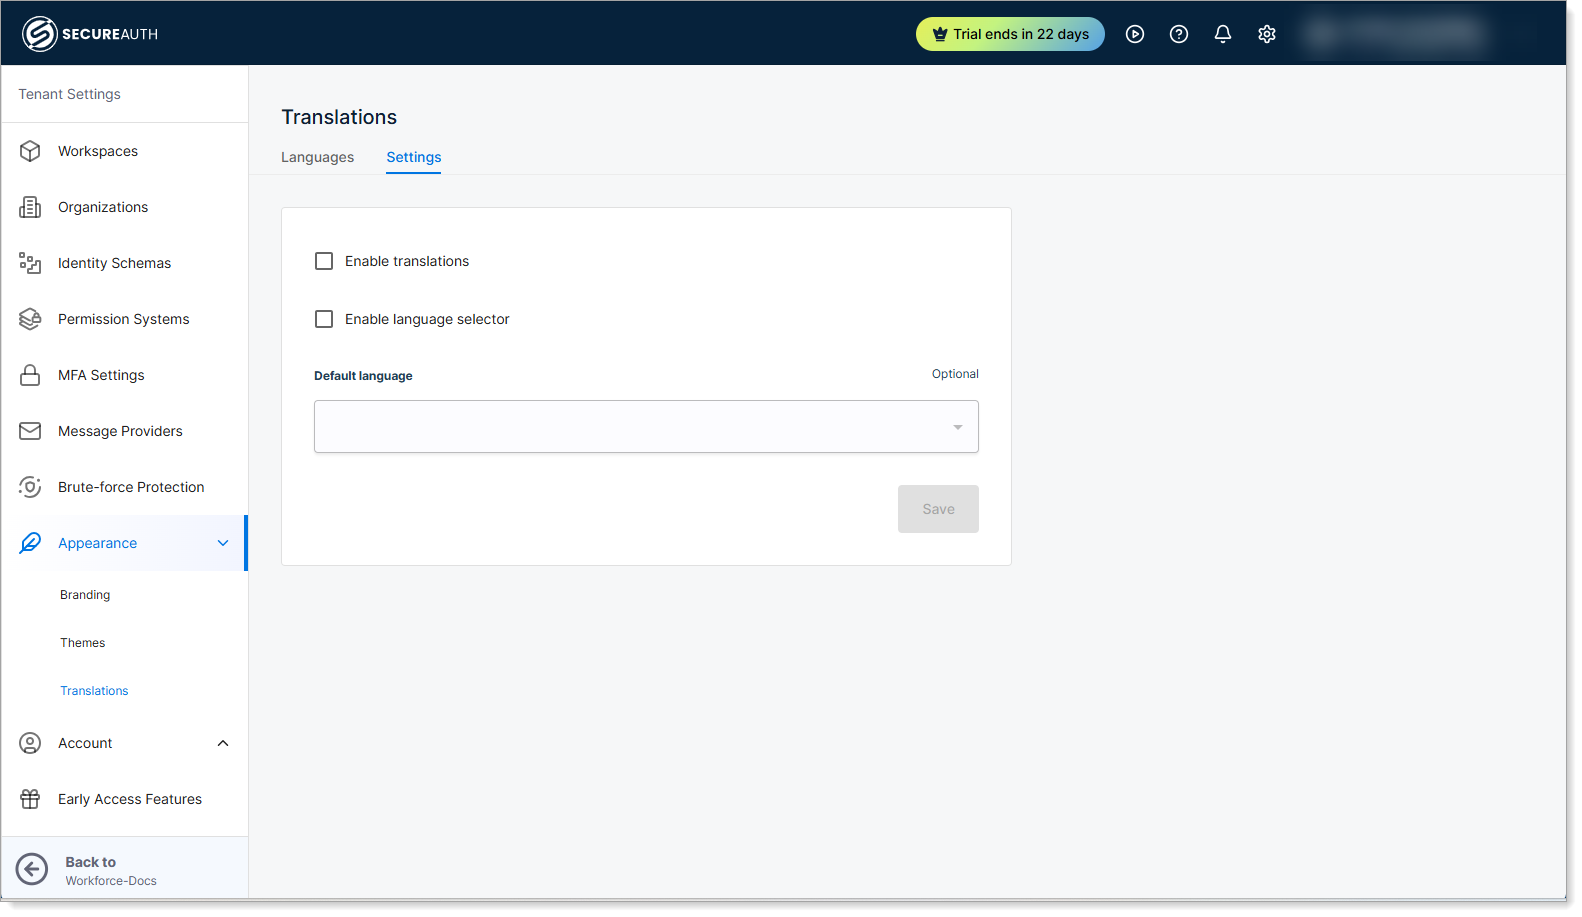Enable the translations checkbox
Image resolution: width=1582 pixels, height=917 pixels.
[324, 261]
